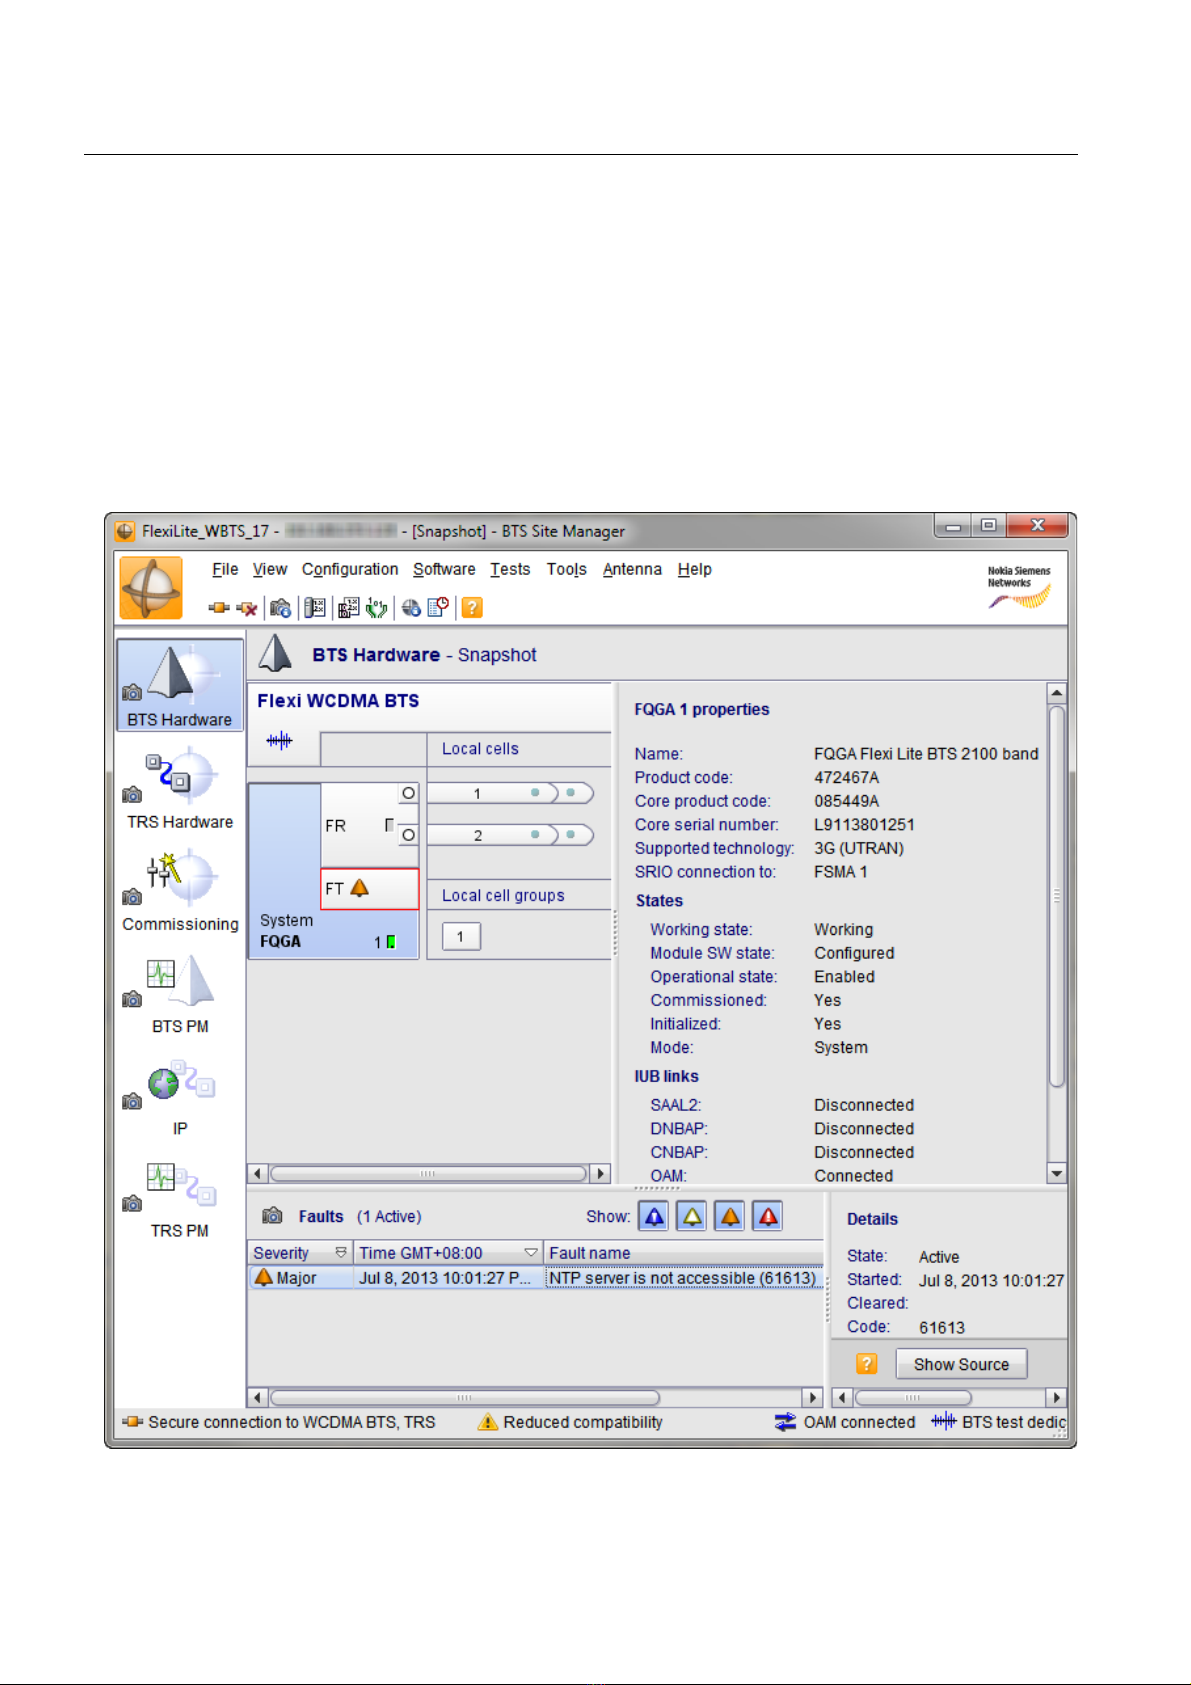Click the sort arrow on Time GMT+08:00 column

coord(531,1253)
